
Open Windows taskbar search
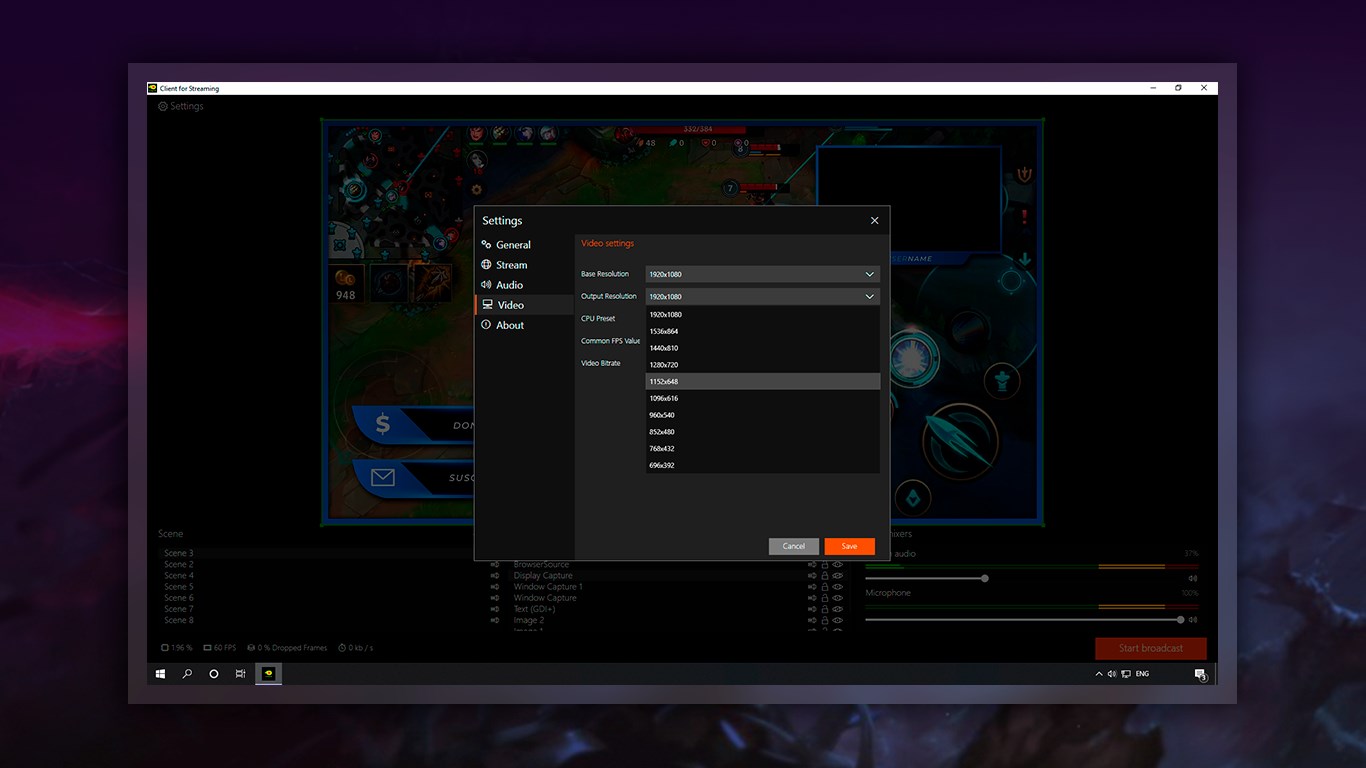point(187,674)
